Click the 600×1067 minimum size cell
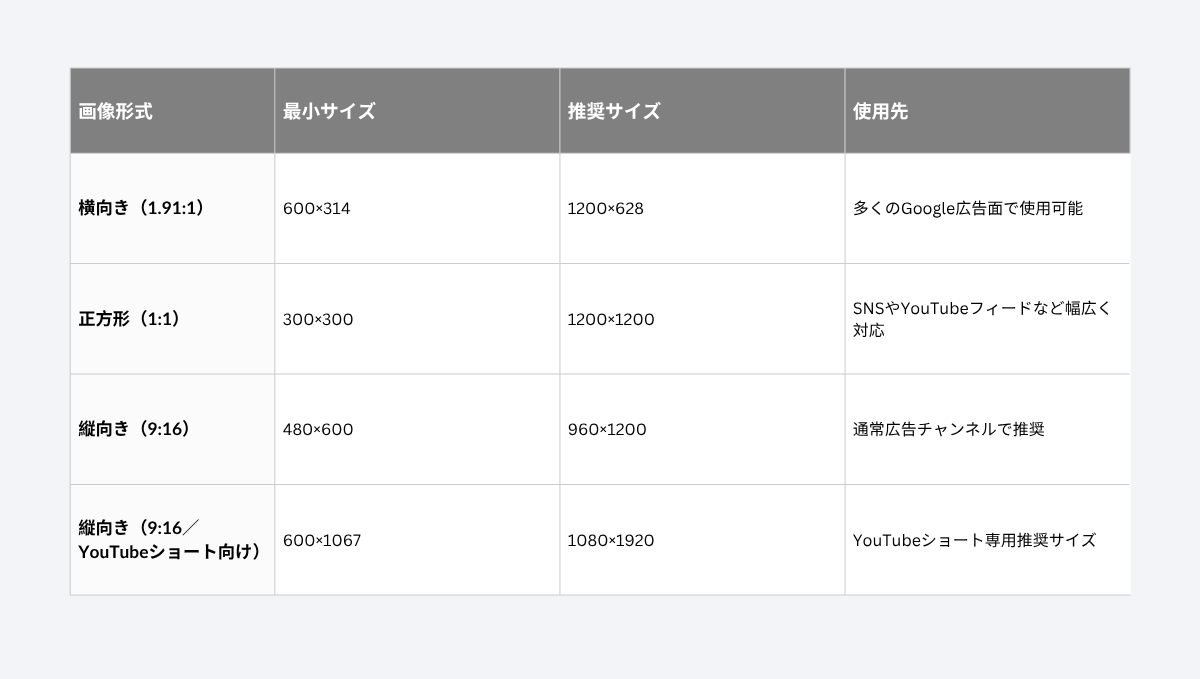 click(x=417, y=540)
